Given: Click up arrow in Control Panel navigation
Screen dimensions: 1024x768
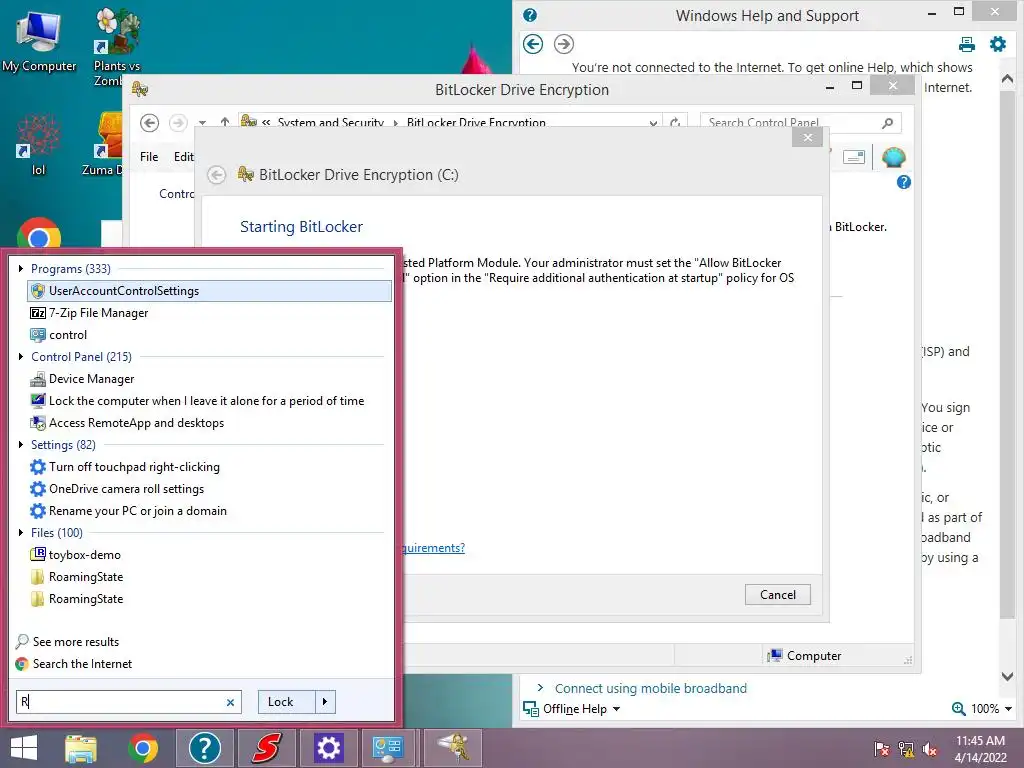Looking at the screenshot, I should [x=225, y=122].
